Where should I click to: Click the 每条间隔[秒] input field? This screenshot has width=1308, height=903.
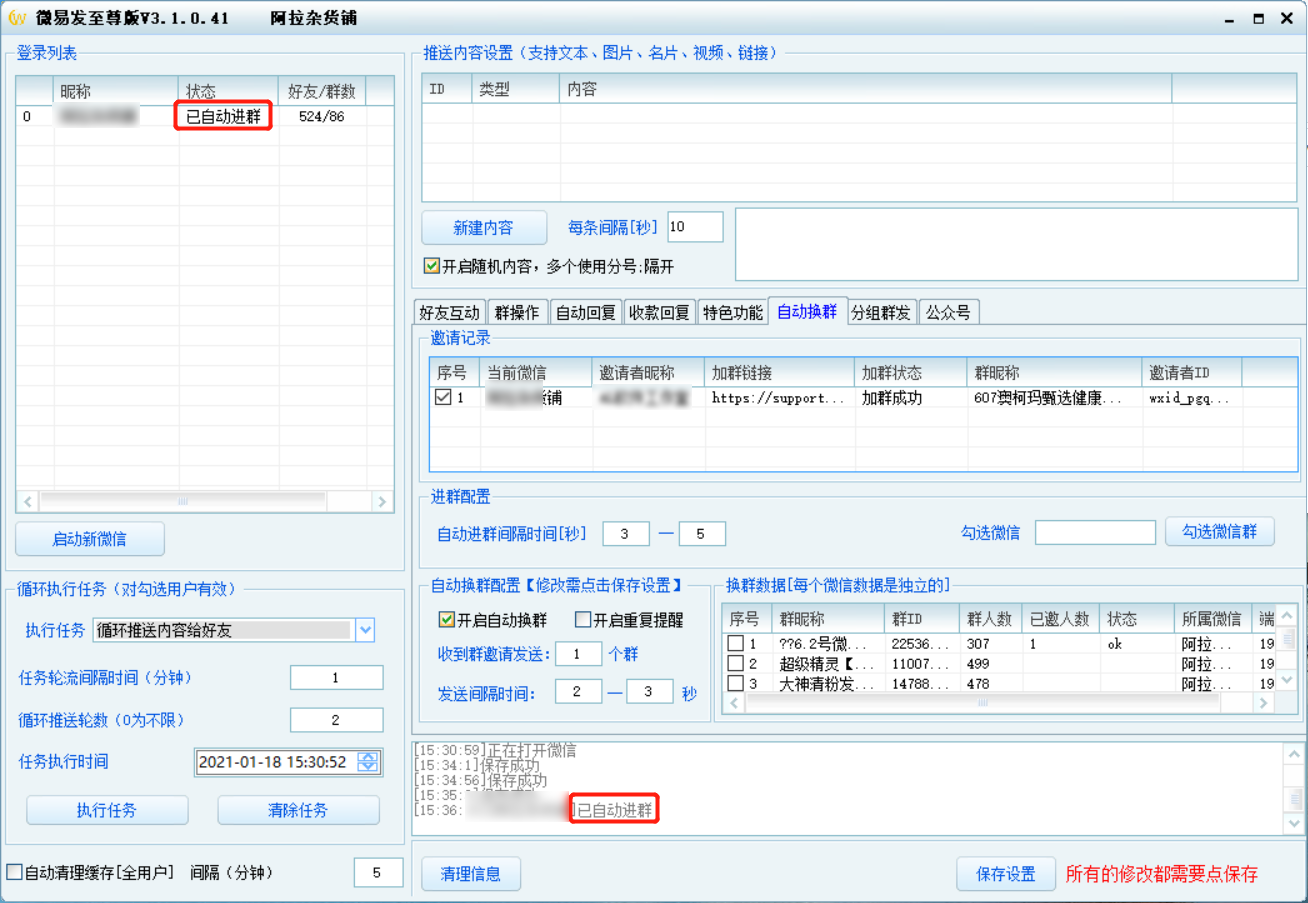pyautogui.click(x=695, y=227)
